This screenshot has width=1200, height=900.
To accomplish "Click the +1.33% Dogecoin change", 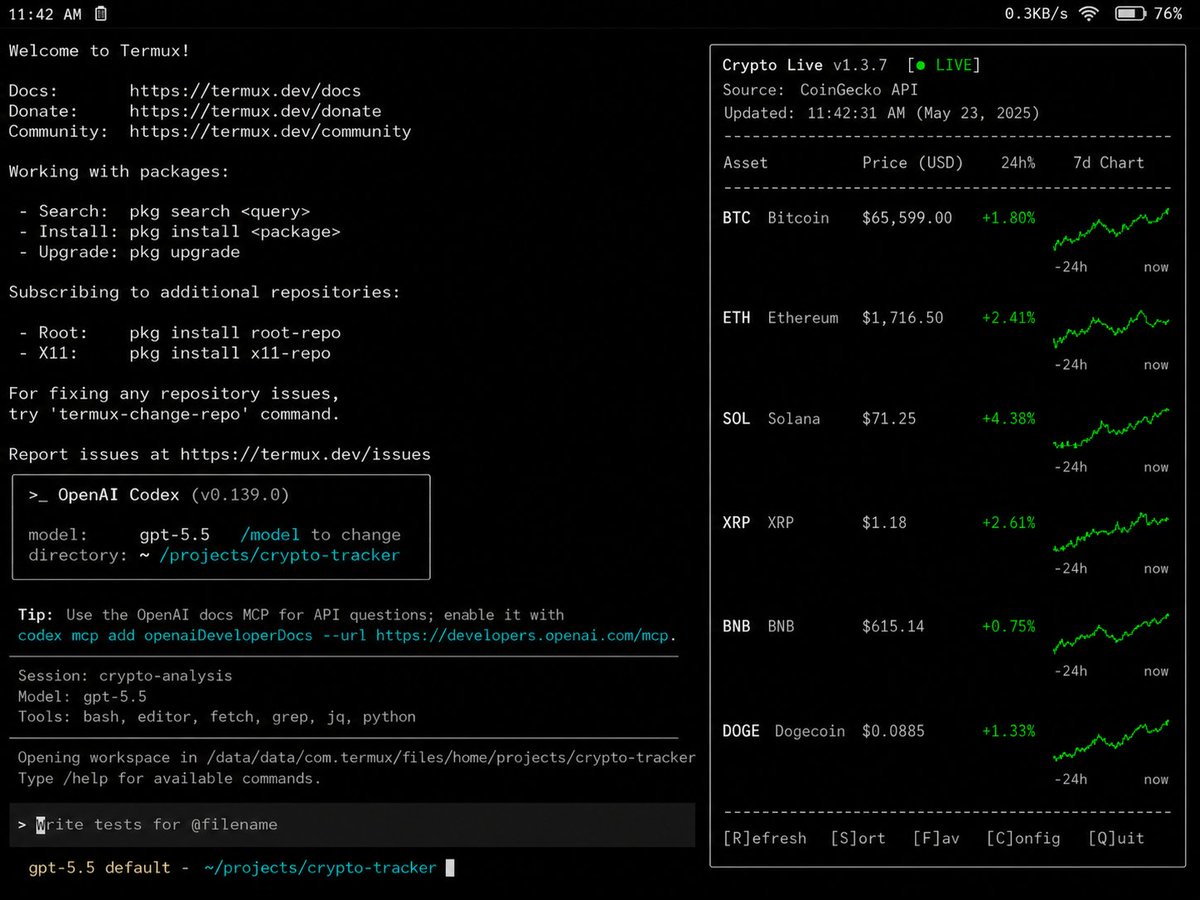I will click(x=1008, y=731).
